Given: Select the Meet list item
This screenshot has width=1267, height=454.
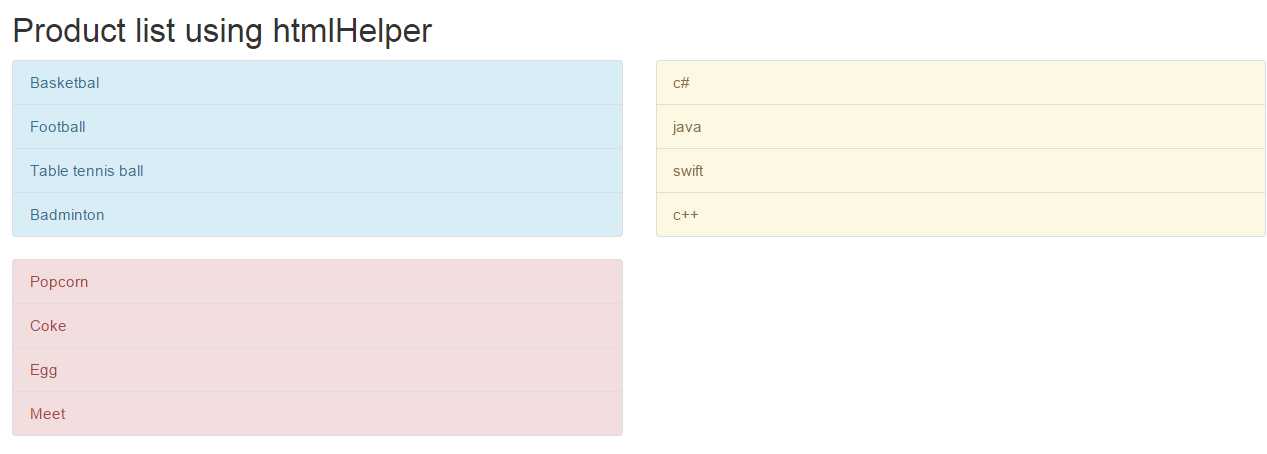Looking at the screenshot, I should point(48,414).
